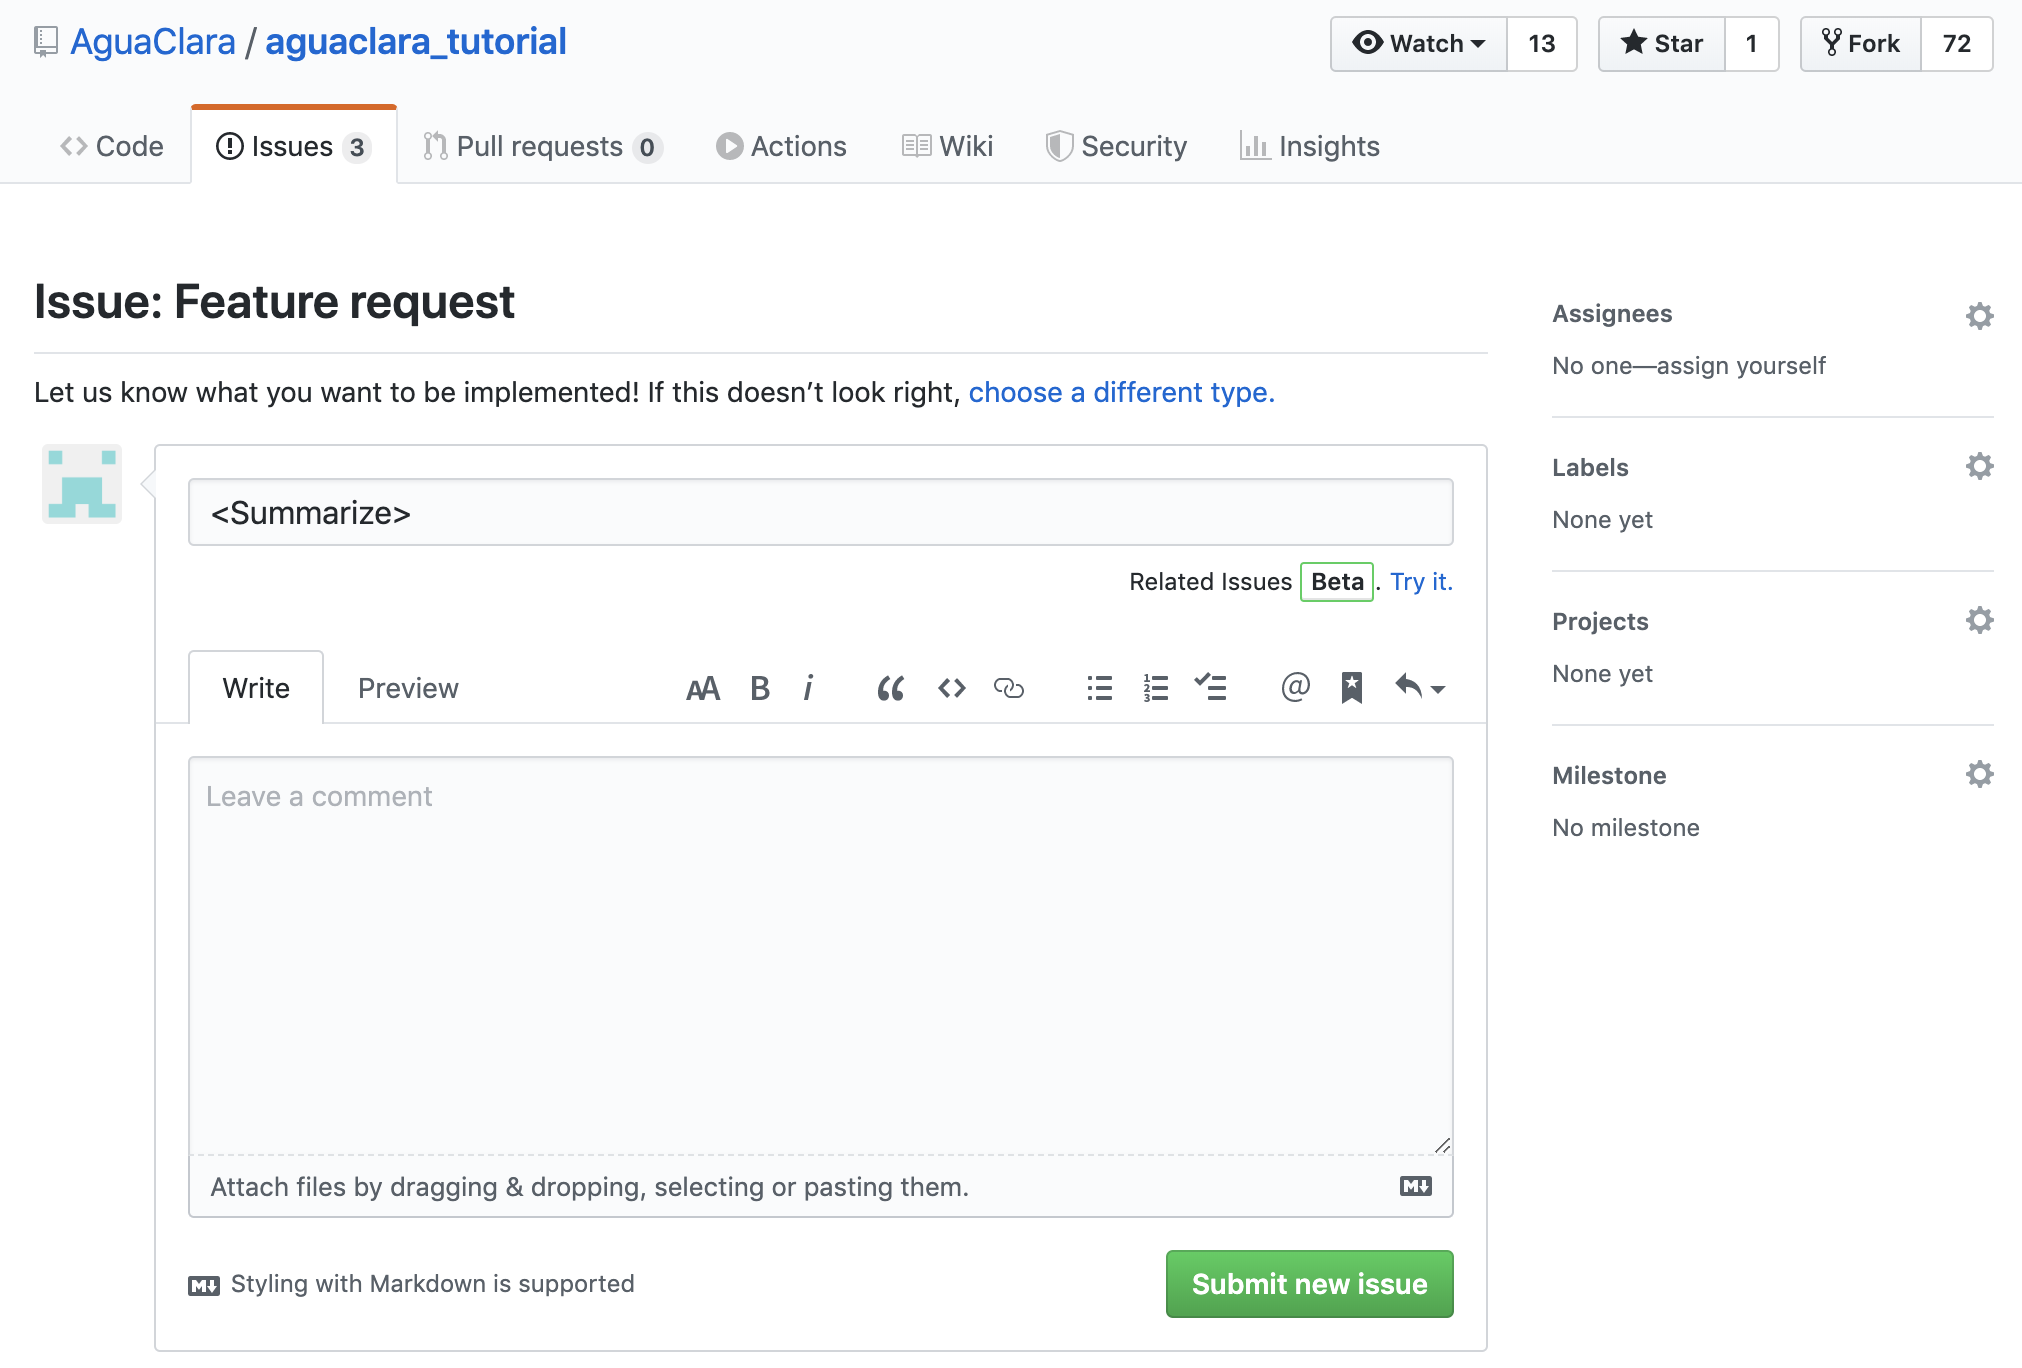This screenshot has width=2022, height=1368.
Task: Open the Labels gear menu
Action: (1979, 466)
